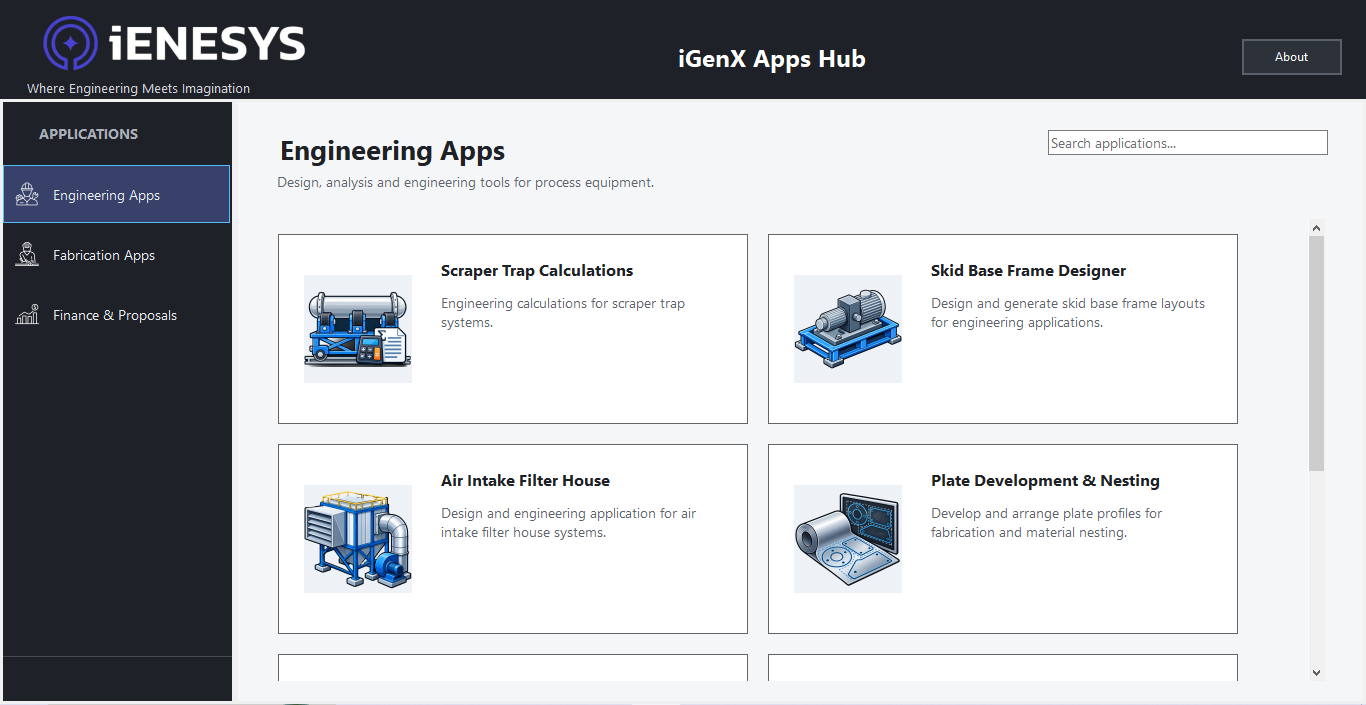This screenshot has height=705, width=1366.
Task: Click the text 'Engineering calculations for scraper trap systems.'
Action: coord(563,313)
